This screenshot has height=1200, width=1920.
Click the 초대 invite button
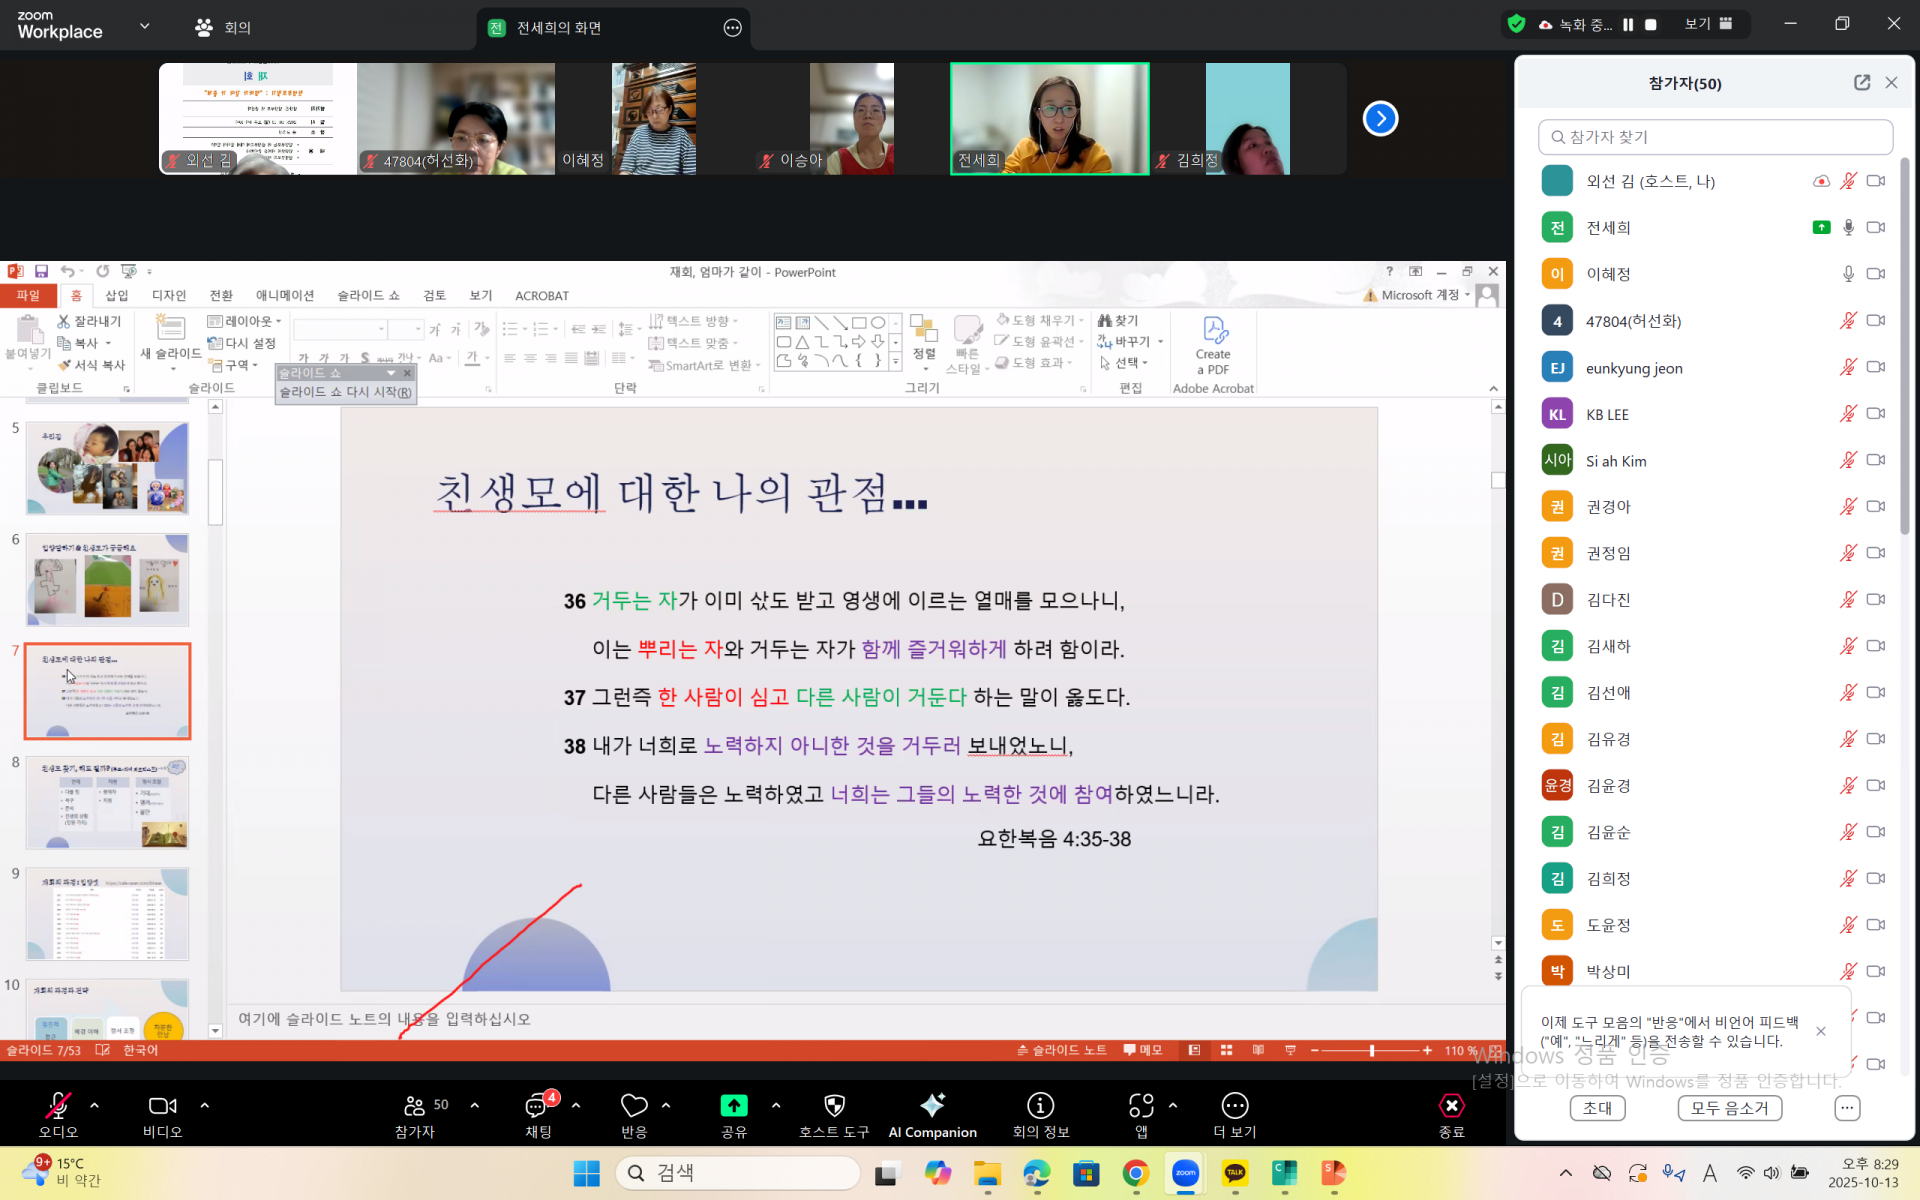(1597, 1108)
